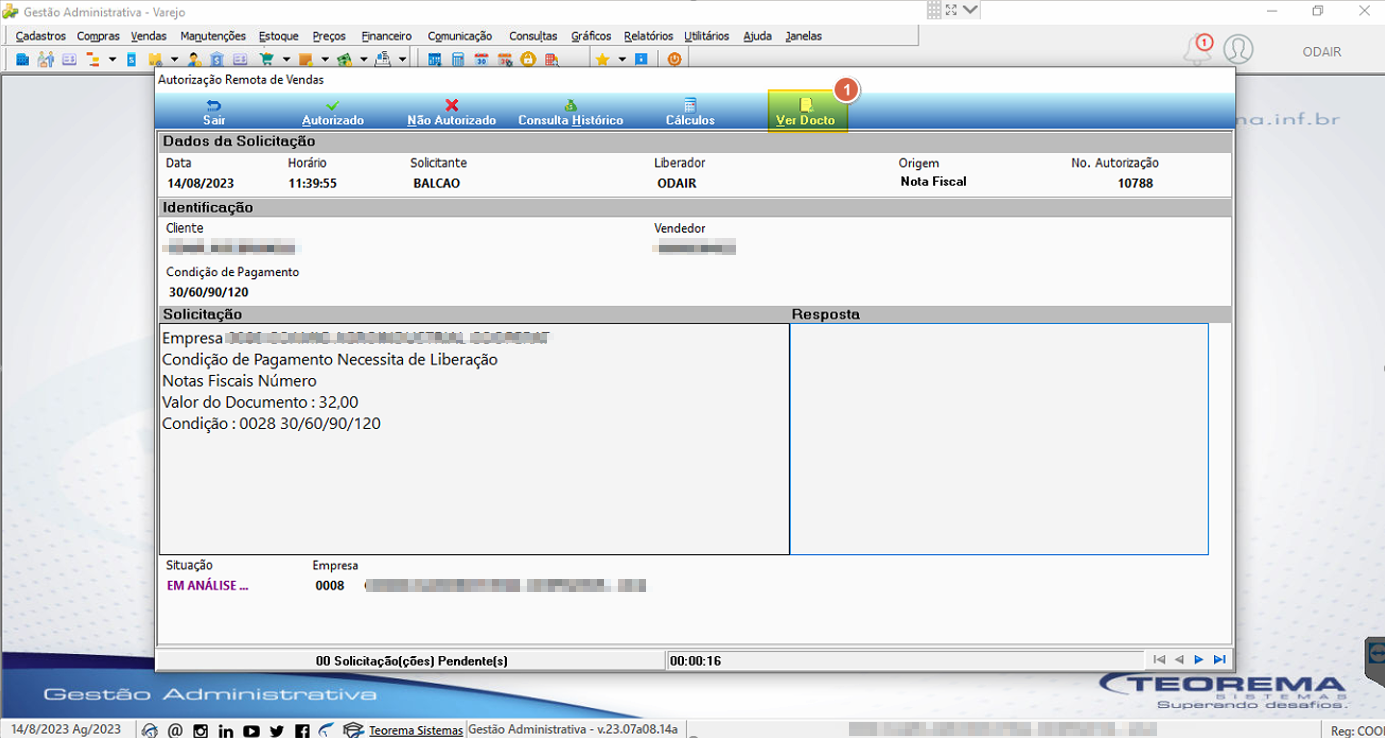Open the LinkedIn icon in the status bar
The width and height of the screenshot is (1385, 738).
[x=225, y=730]
